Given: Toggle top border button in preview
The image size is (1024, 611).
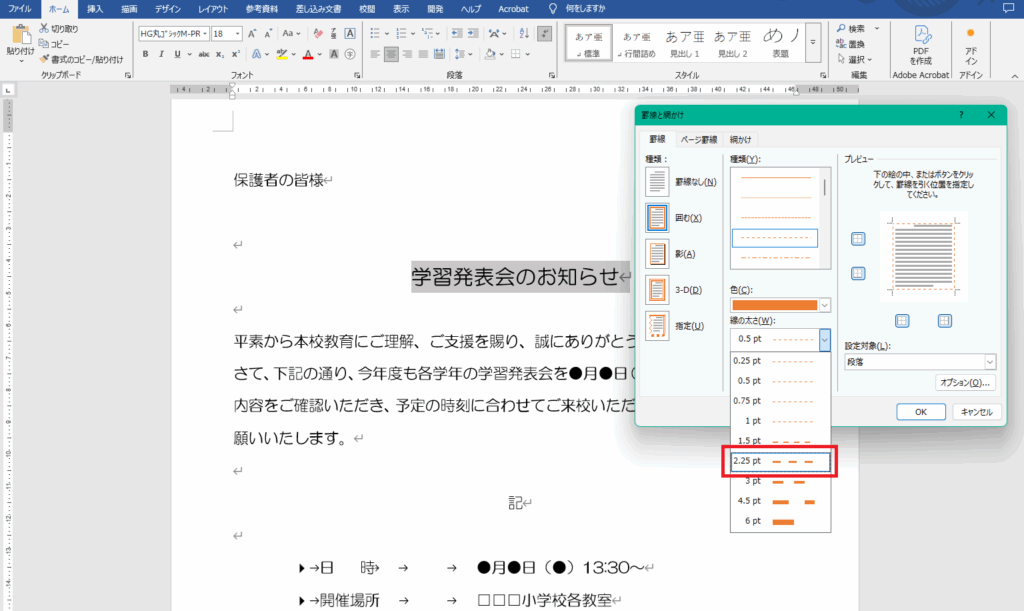Looking at the screenshot, I should 858,239.
